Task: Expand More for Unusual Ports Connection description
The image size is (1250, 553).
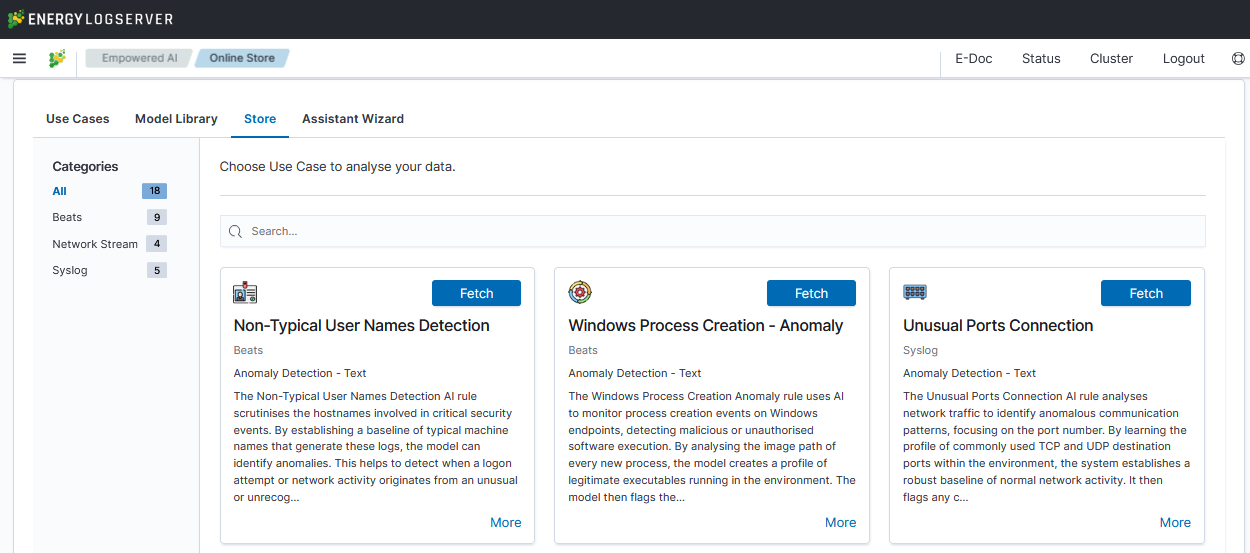Action: tap(1175, 522)
